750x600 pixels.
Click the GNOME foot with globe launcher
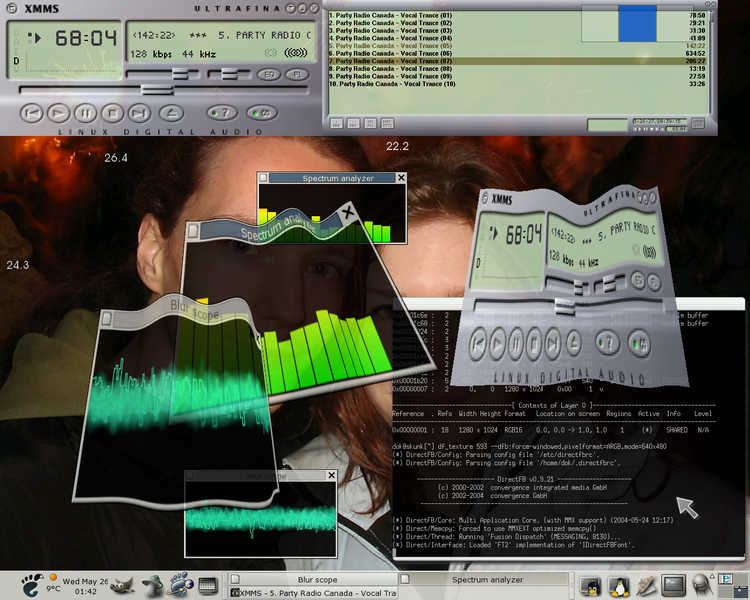point(180,585)
